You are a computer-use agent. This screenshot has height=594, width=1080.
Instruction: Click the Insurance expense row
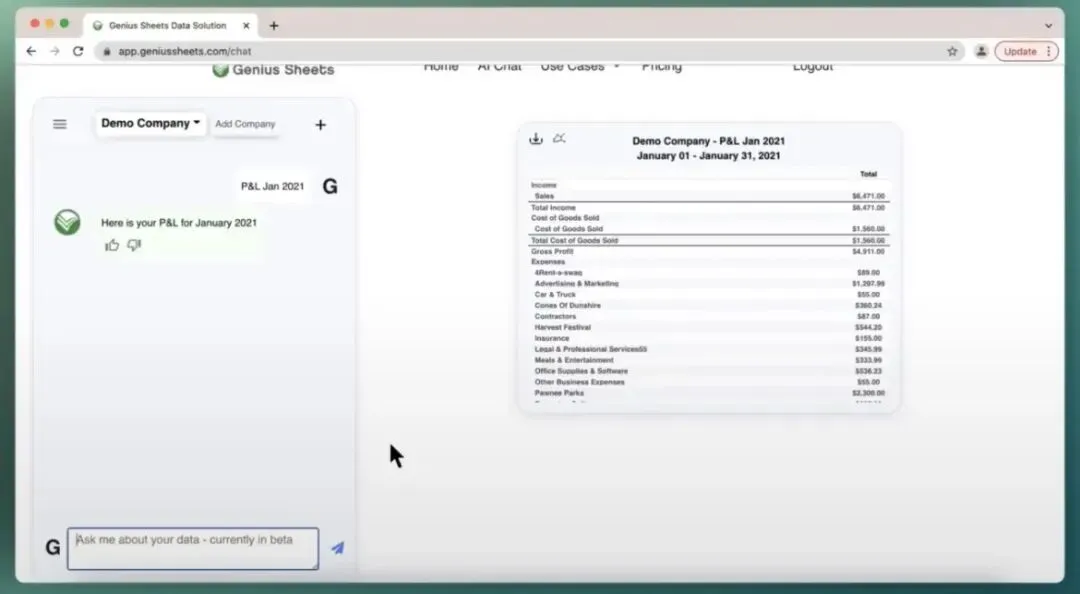[x=709, y=338]
